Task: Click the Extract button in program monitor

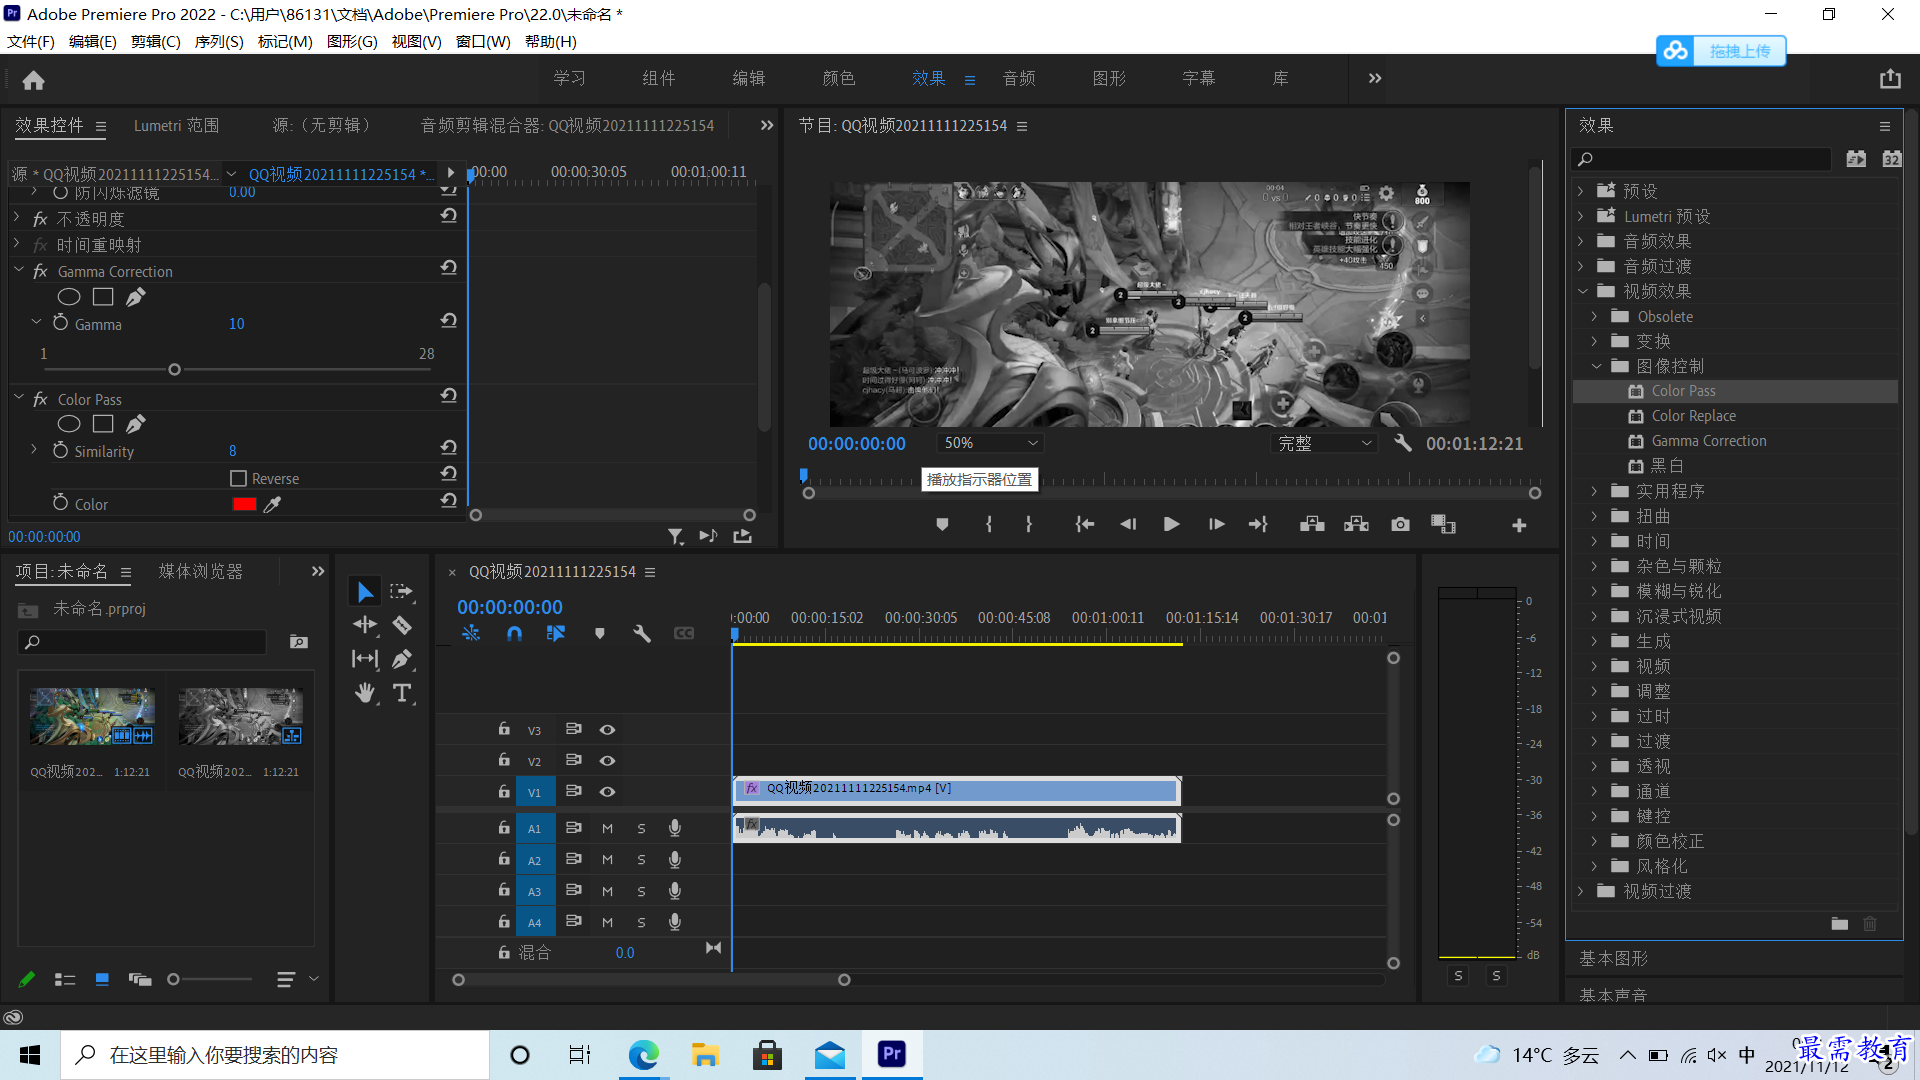Action: (1356, 524)
